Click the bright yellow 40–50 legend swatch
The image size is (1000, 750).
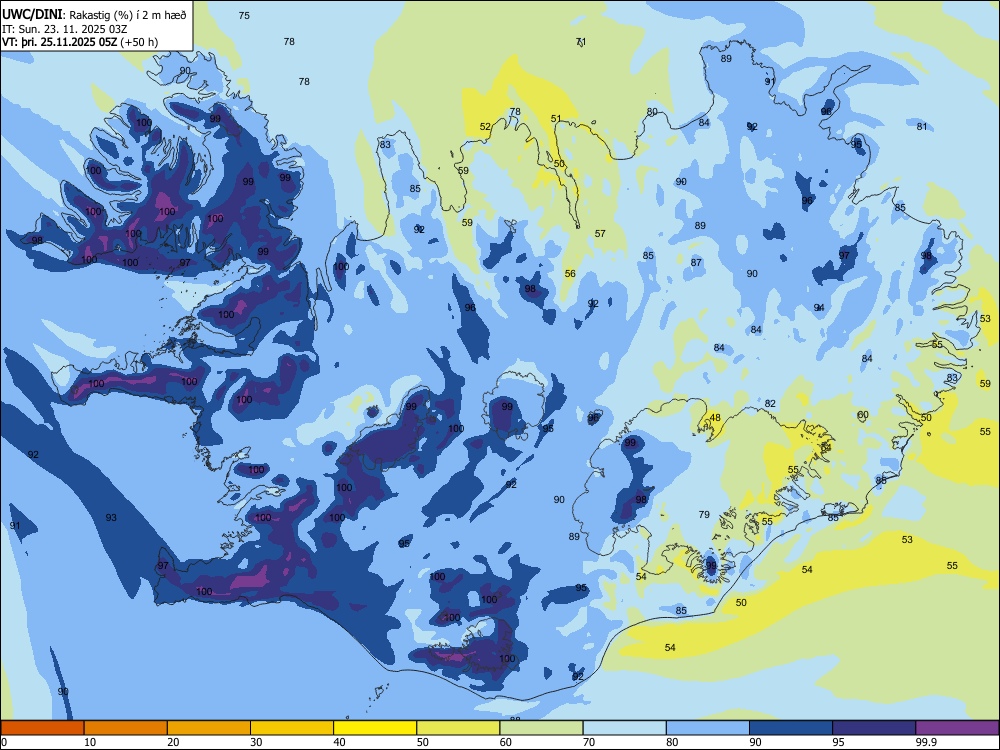(375, 728)
